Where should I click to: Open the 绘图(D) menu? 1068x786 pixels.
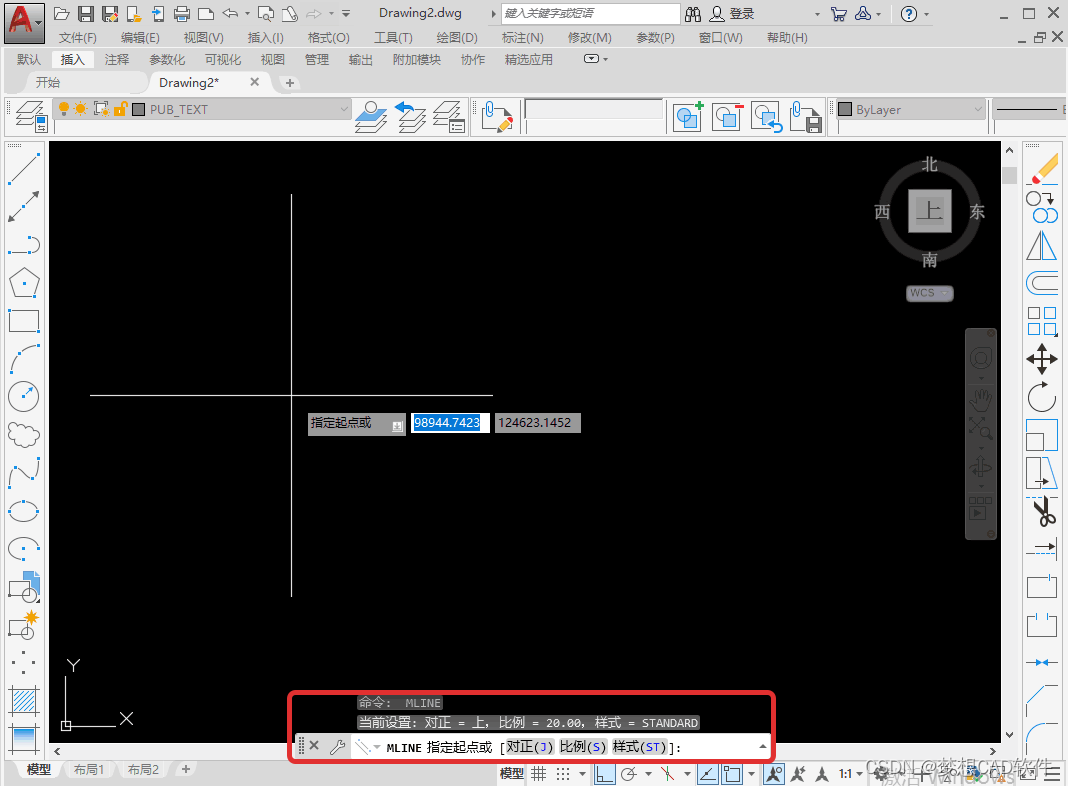[456, 37]
